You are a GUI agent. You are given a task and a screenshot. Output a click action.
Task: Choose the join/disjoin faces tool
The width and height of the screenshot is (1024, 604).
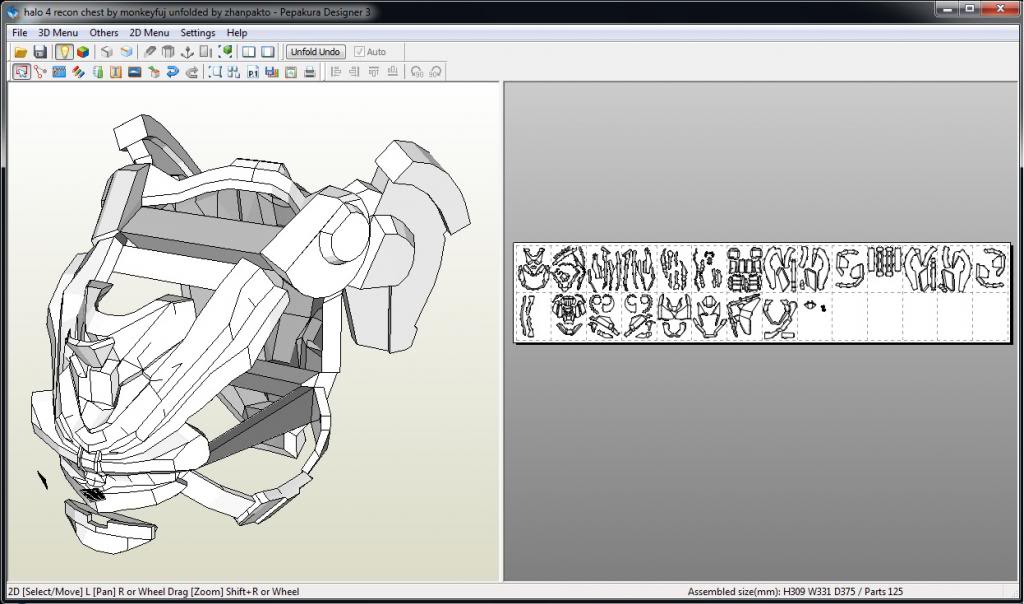pos(40,72)
